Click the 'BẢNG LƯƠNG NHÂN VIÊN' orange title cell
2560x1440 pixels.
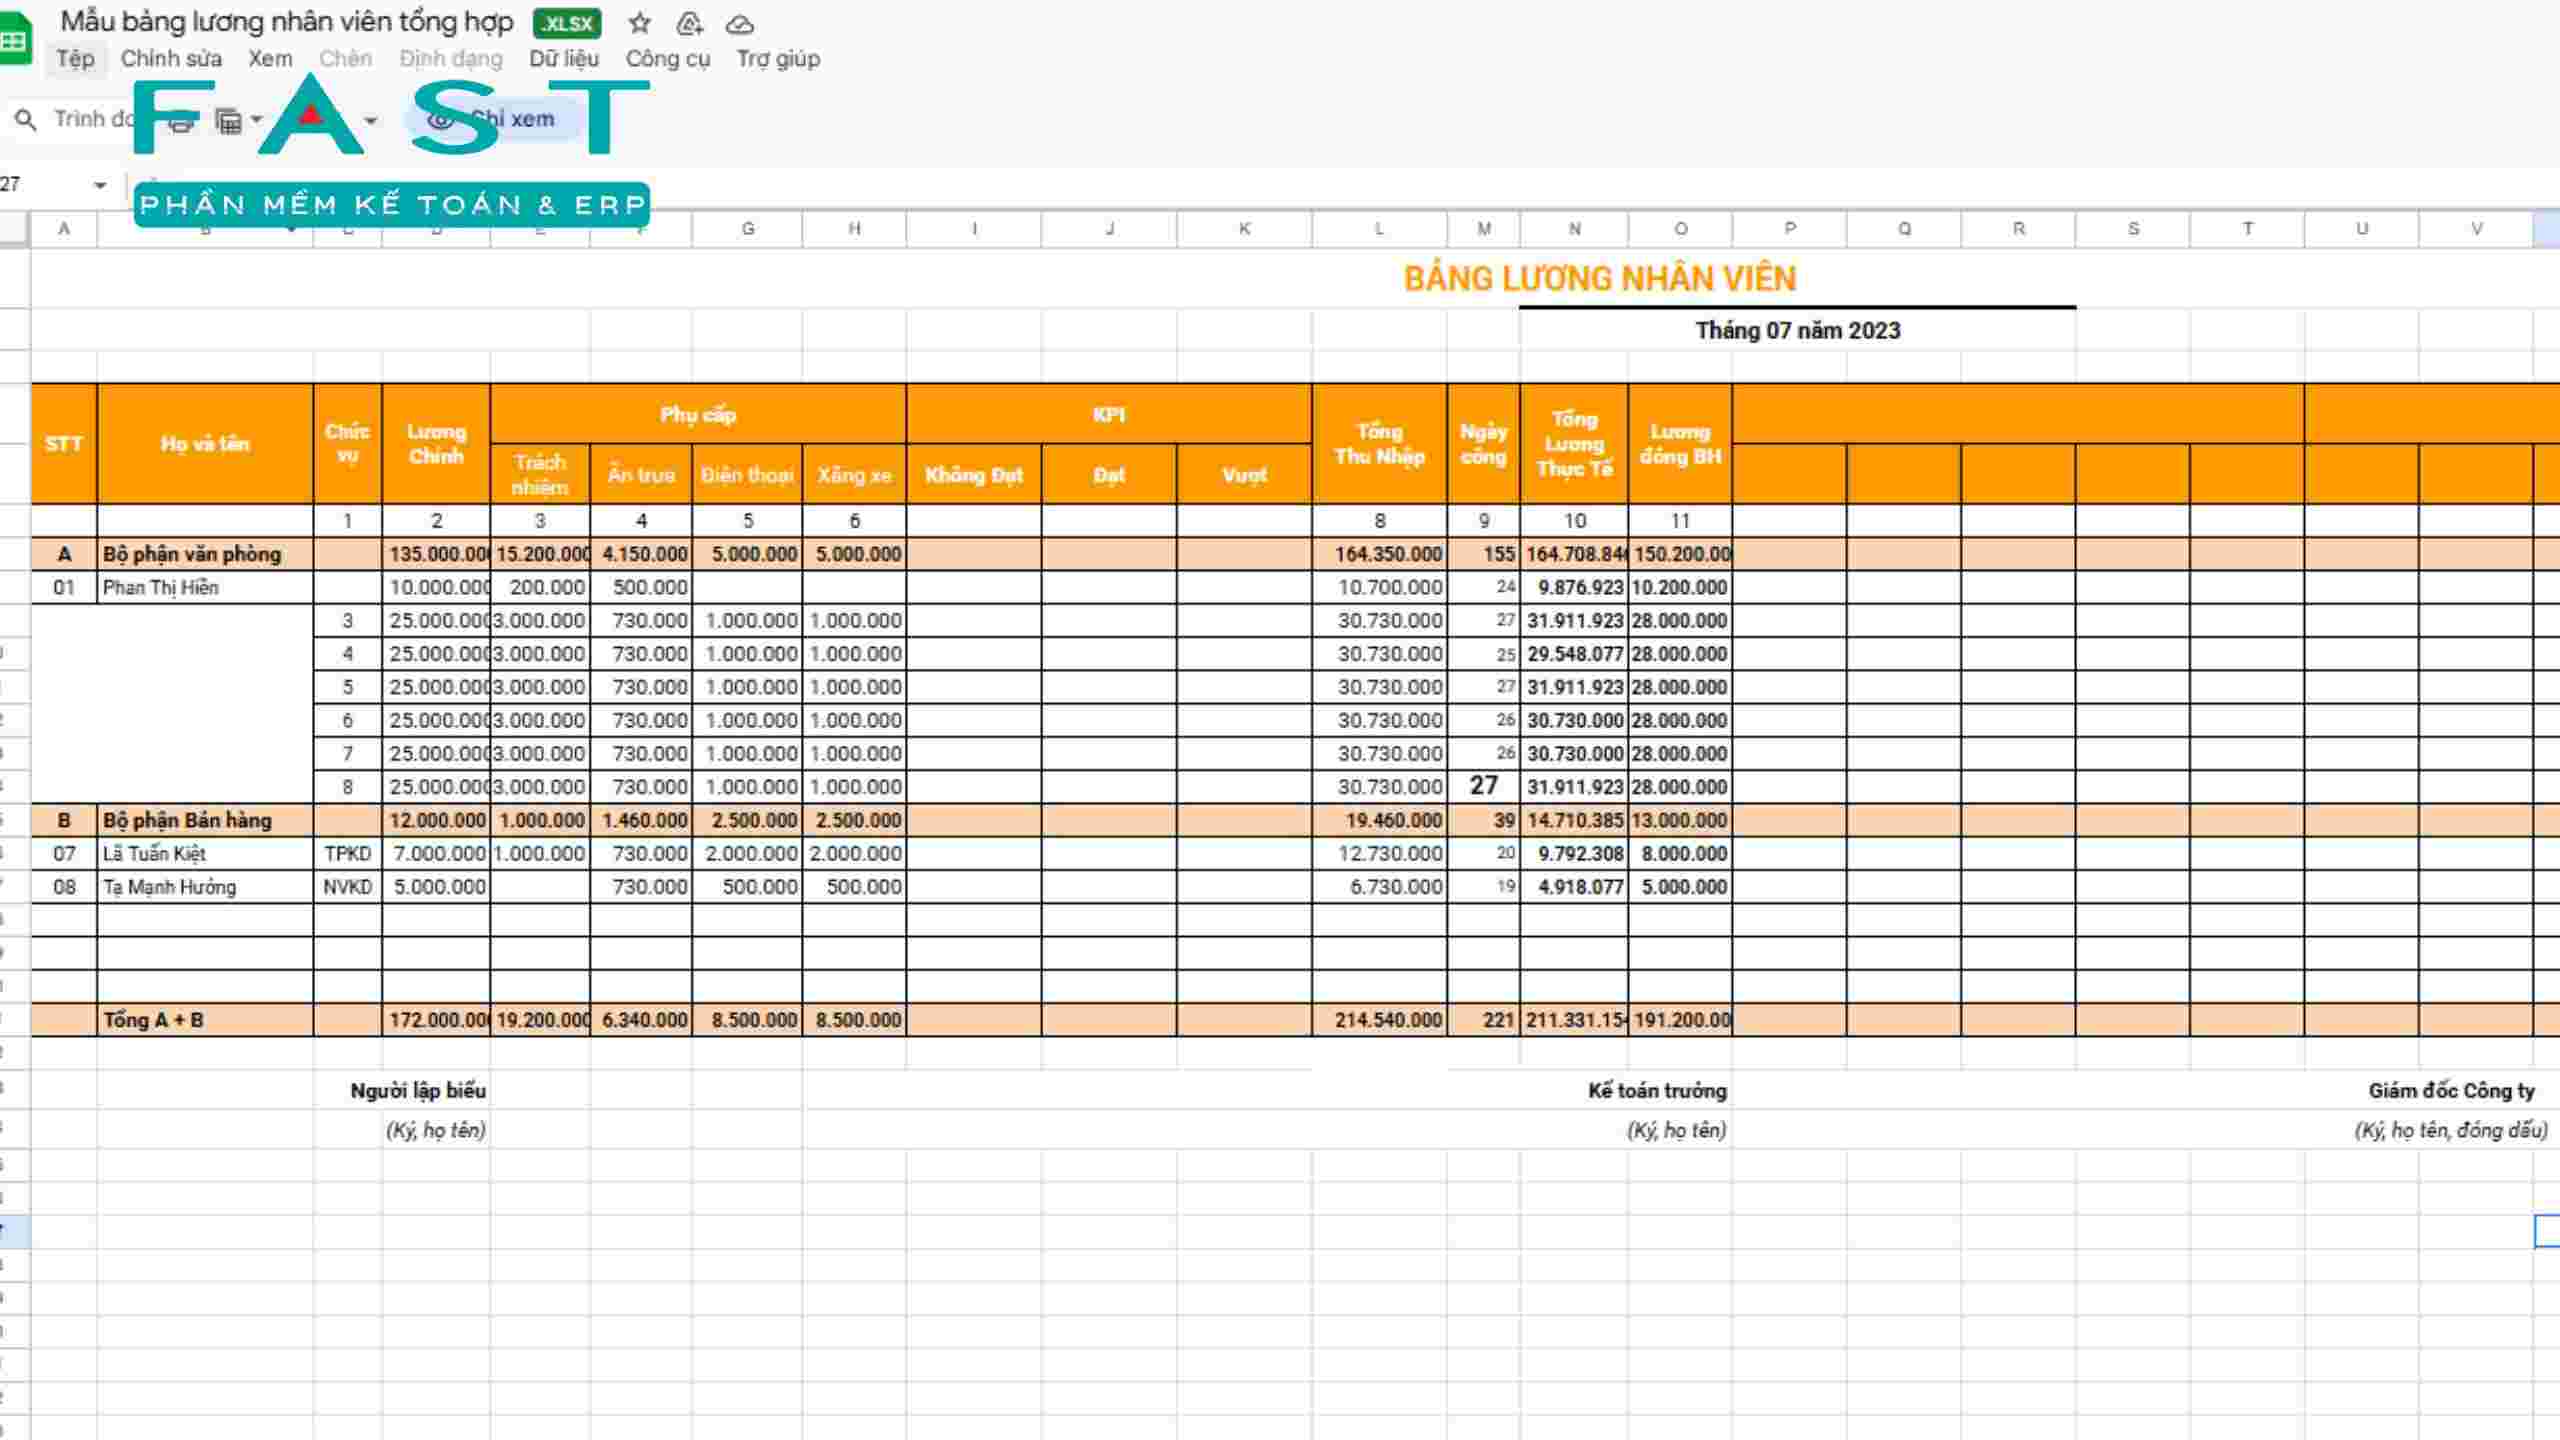coord(1599,279)
